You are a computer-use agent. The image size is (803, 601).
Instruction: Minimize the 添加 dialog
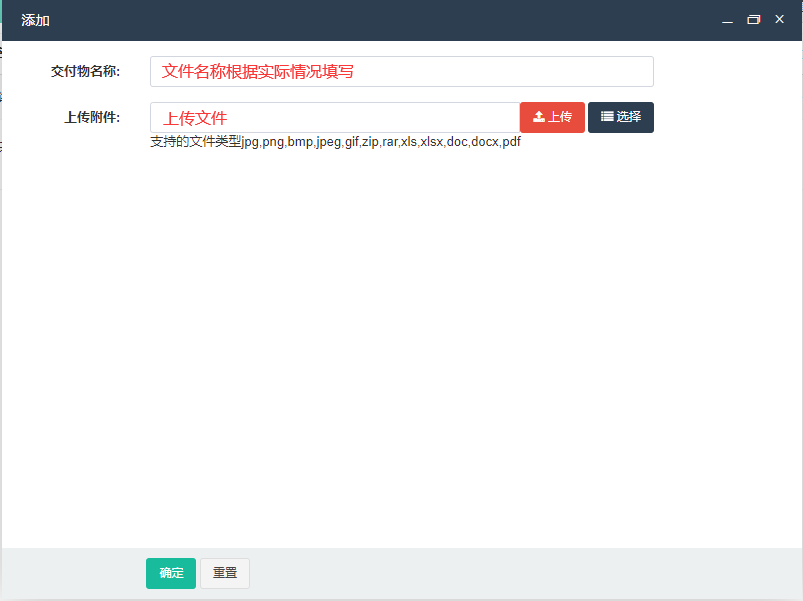[x=727, y=20]
